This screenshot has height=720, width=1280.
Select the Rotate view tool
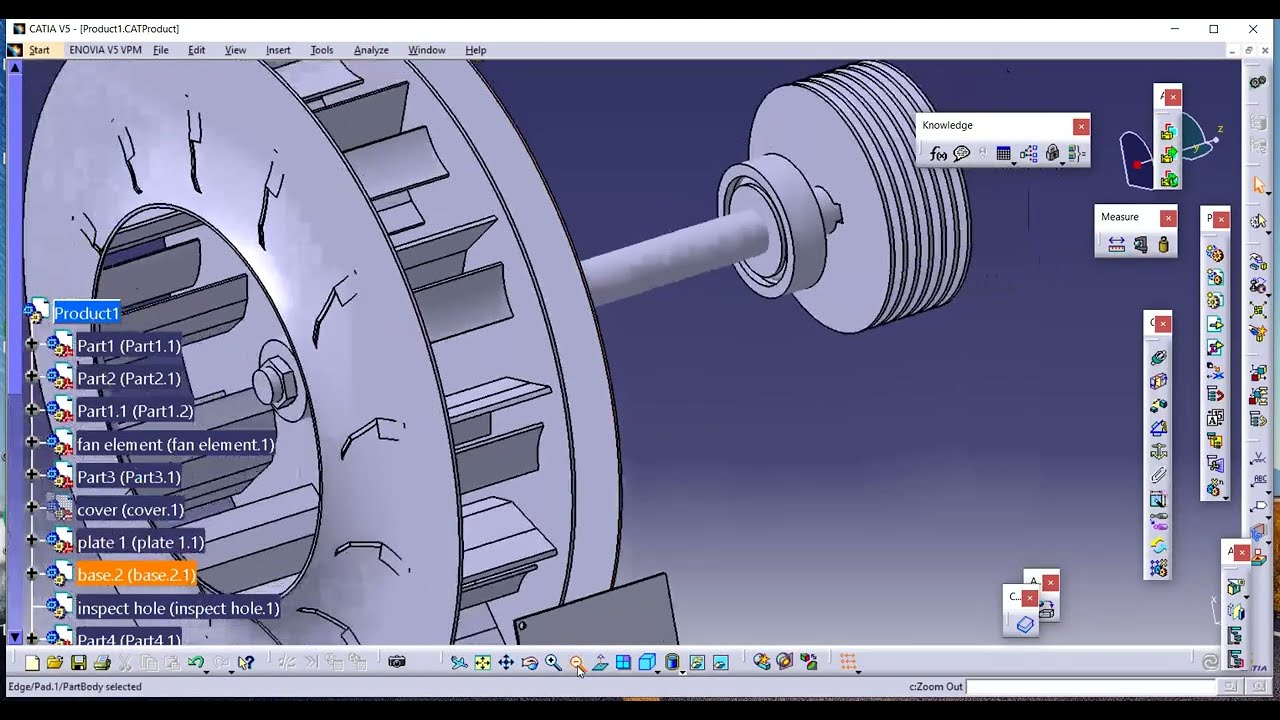click(x=529, y=662)
